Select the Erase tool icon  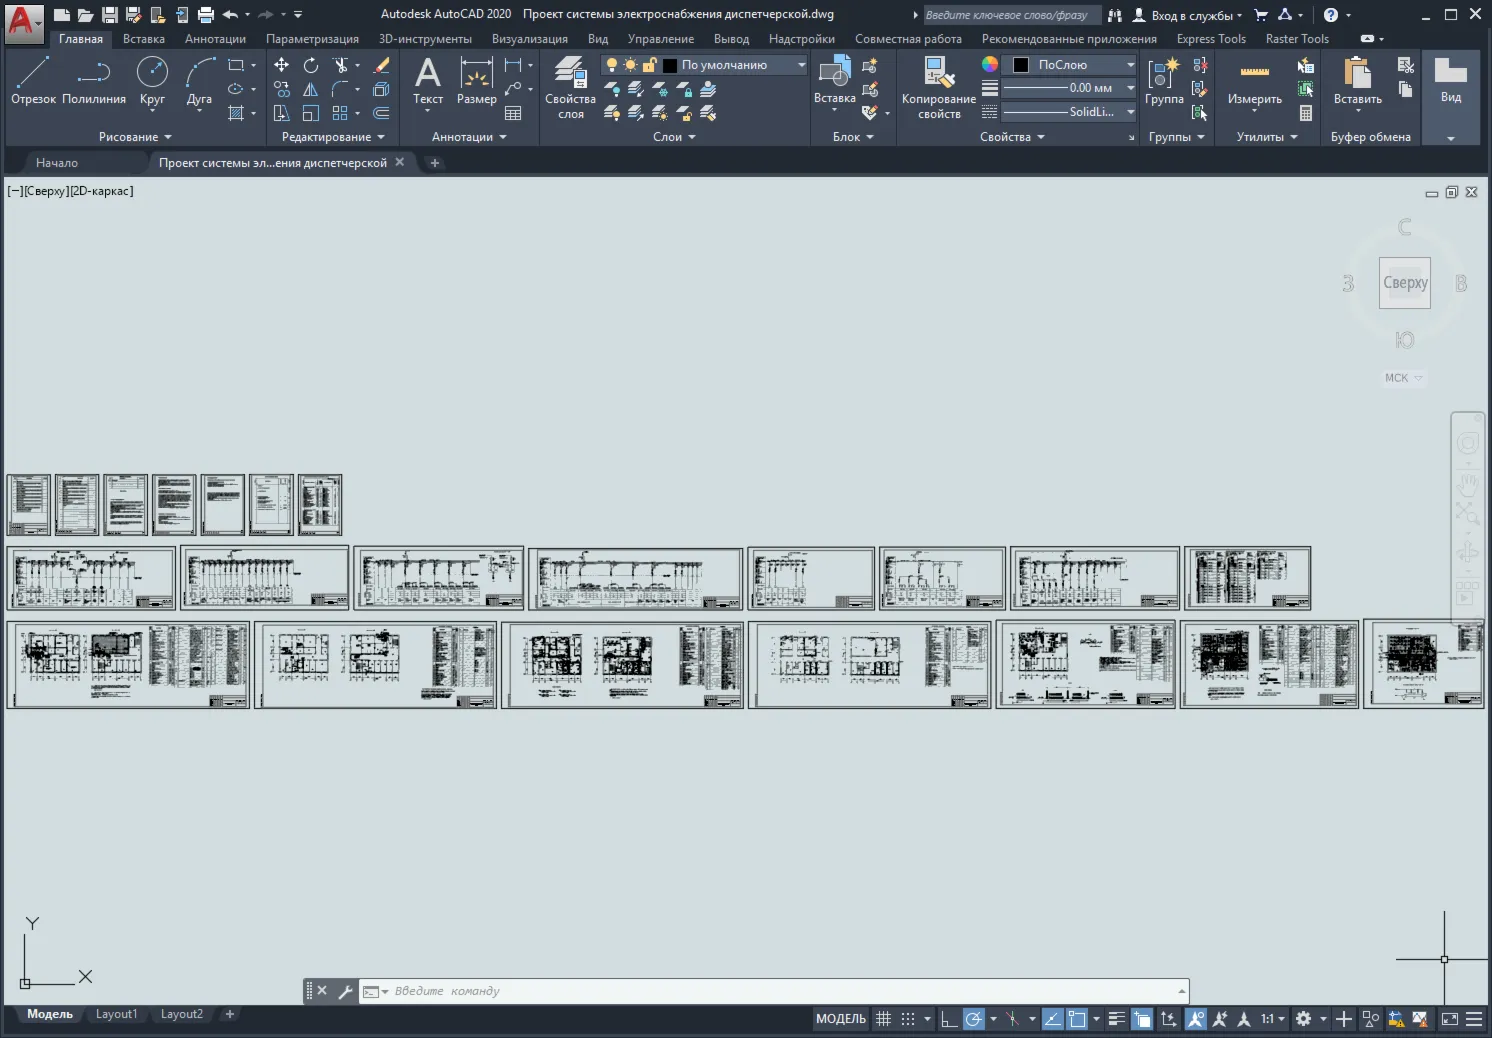pyautogui.click(x=381, y=65)
